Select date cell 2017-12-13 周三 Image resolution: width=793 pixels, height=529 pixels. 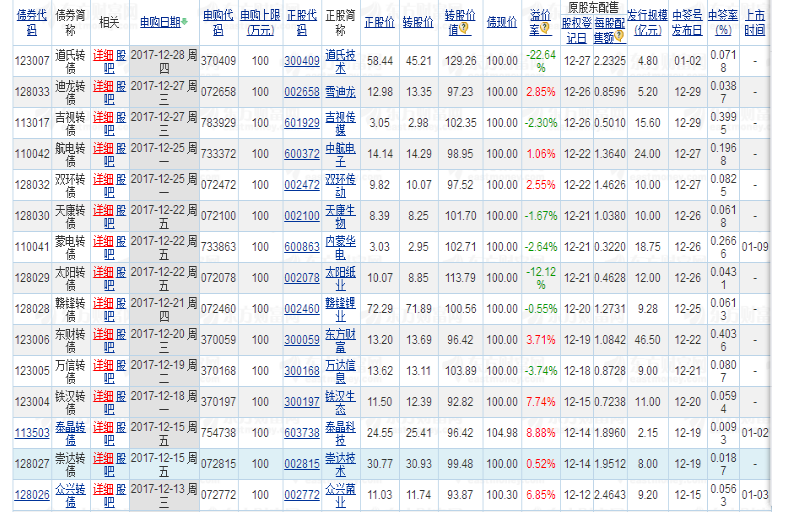(x=164, y=495)
